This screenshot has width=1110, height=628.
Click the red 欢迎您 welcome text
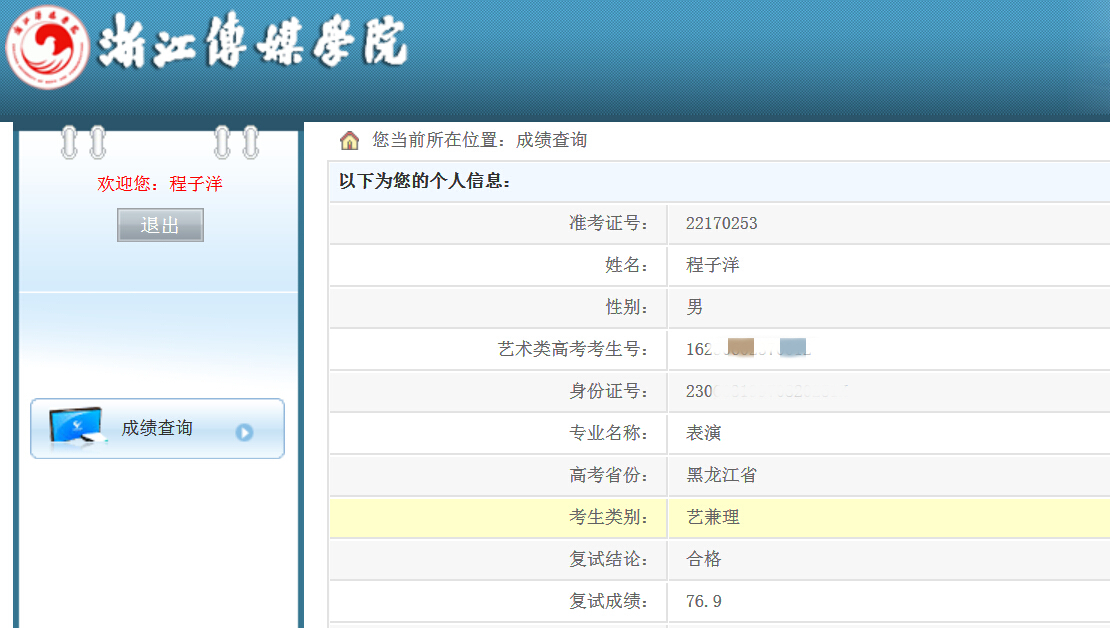pyautogui.click(x=159, y=184)
